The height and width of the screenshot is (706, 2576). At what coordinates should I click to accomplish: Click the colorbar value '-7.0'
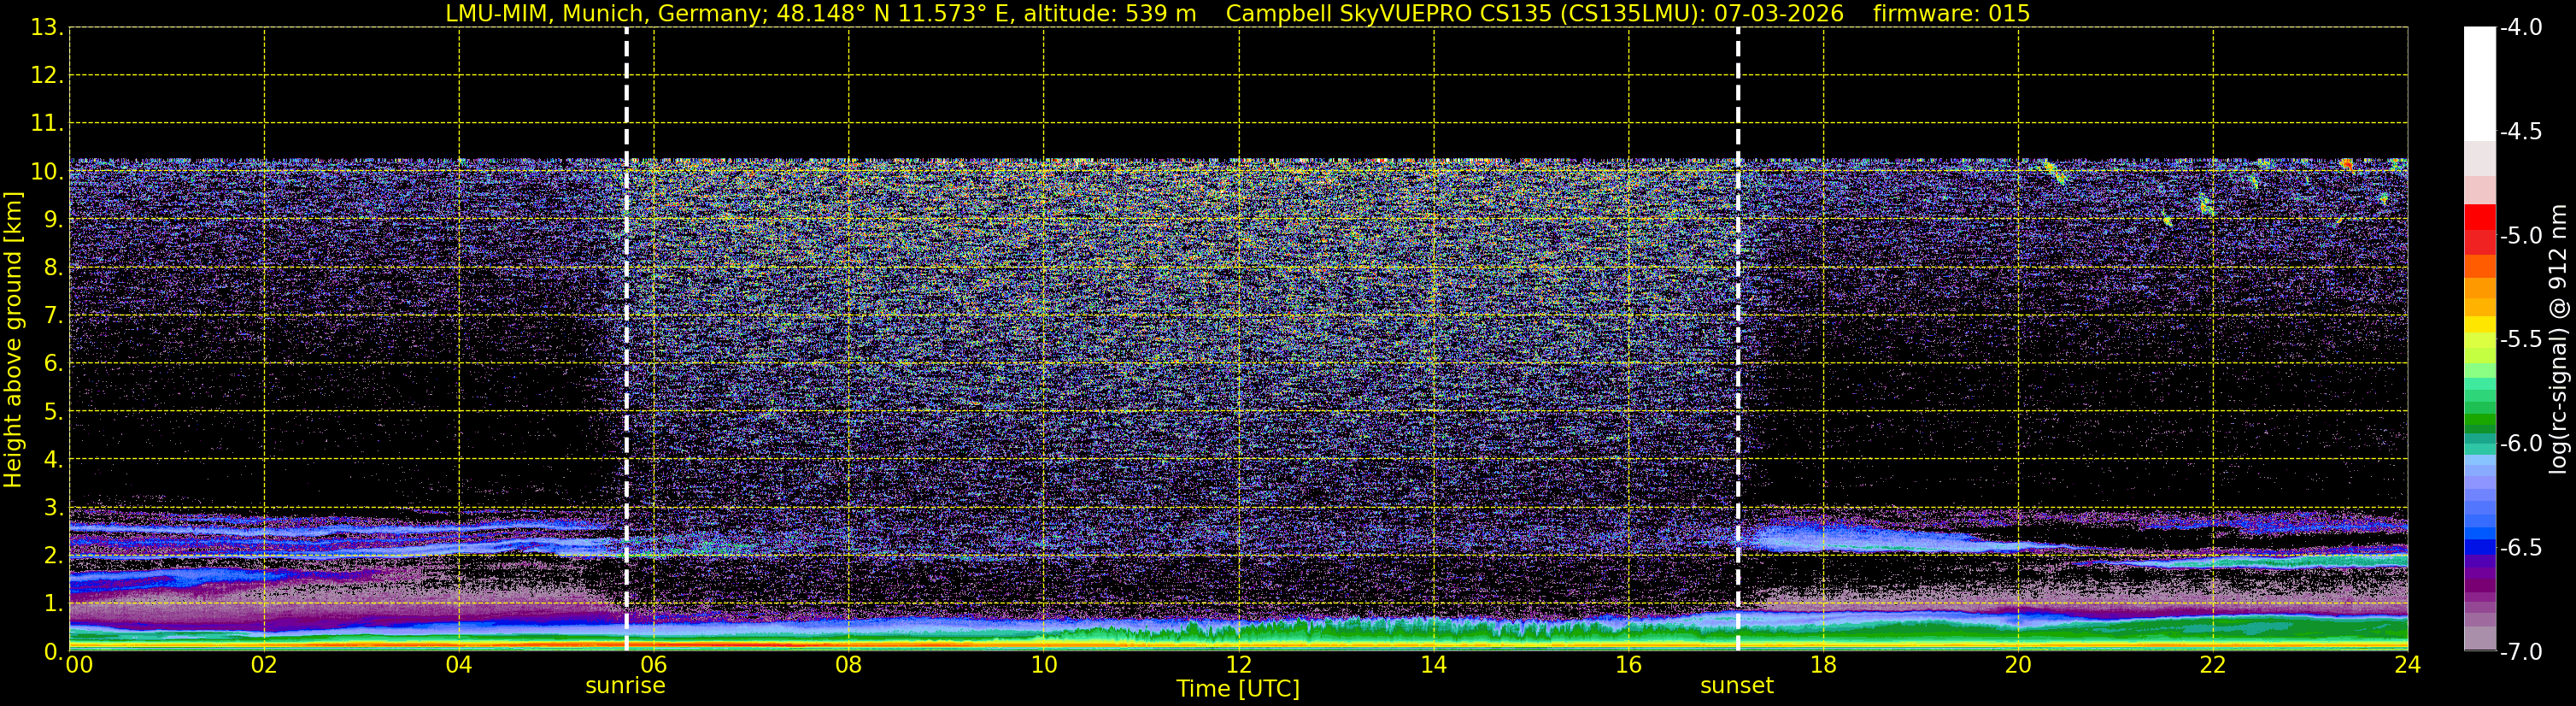(2520, 652)
